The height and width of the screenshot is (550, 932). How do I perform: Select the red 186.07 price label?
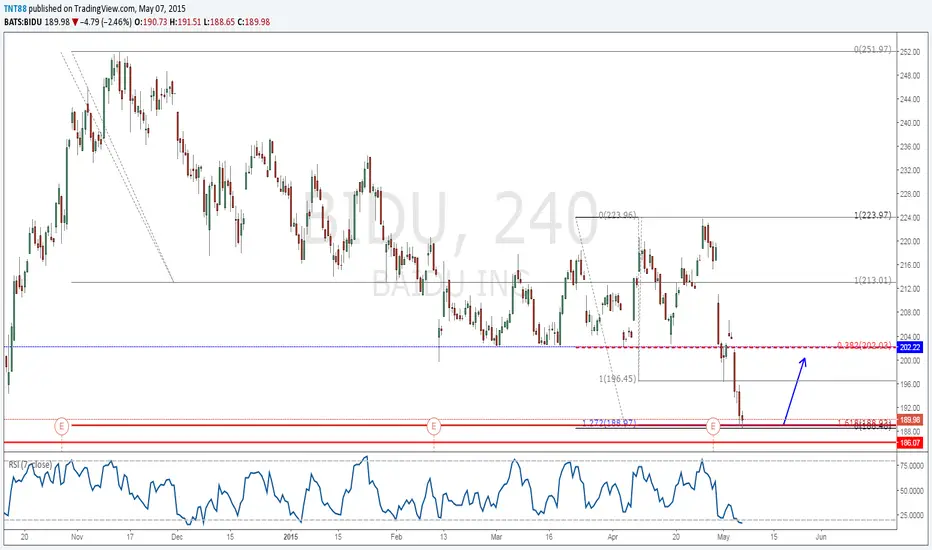click(910, 443)
